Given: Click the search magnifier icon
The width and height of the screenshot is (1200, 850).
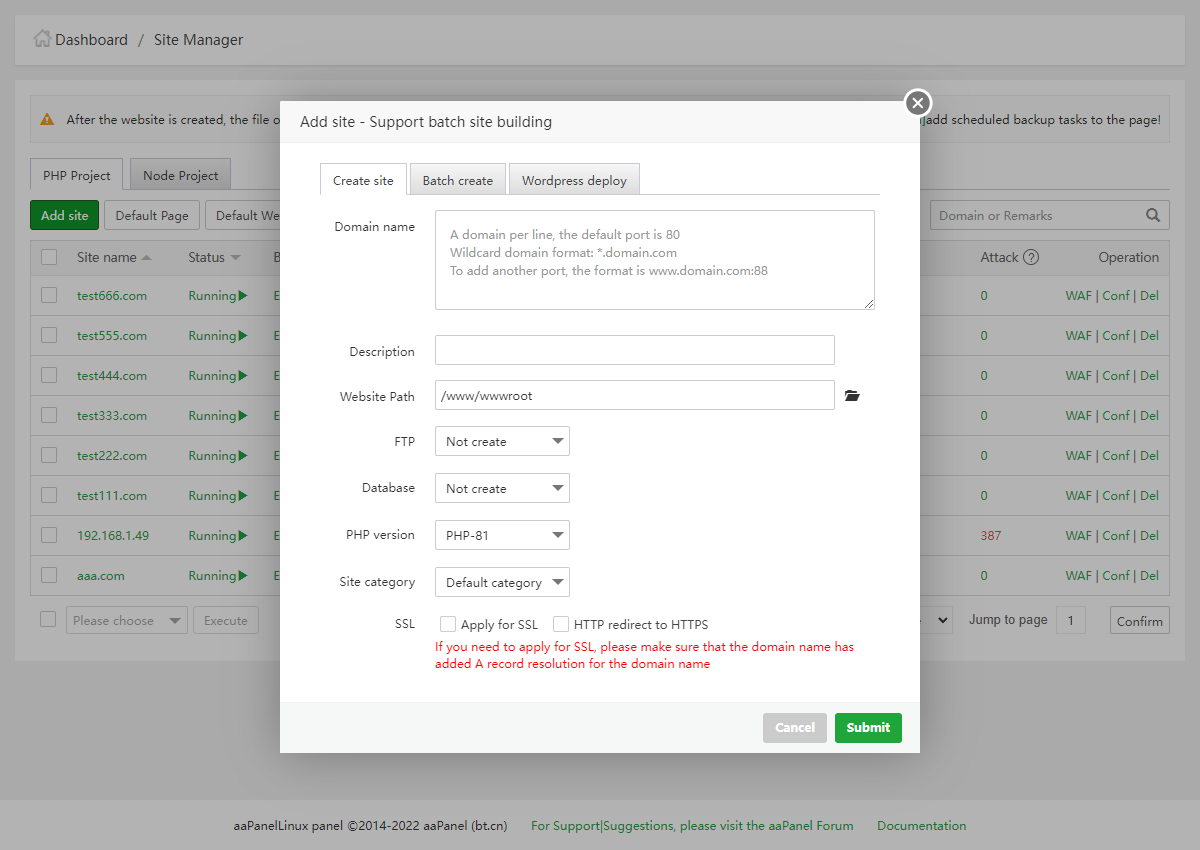Looking at the screenshot, I should coord(1153,215).
